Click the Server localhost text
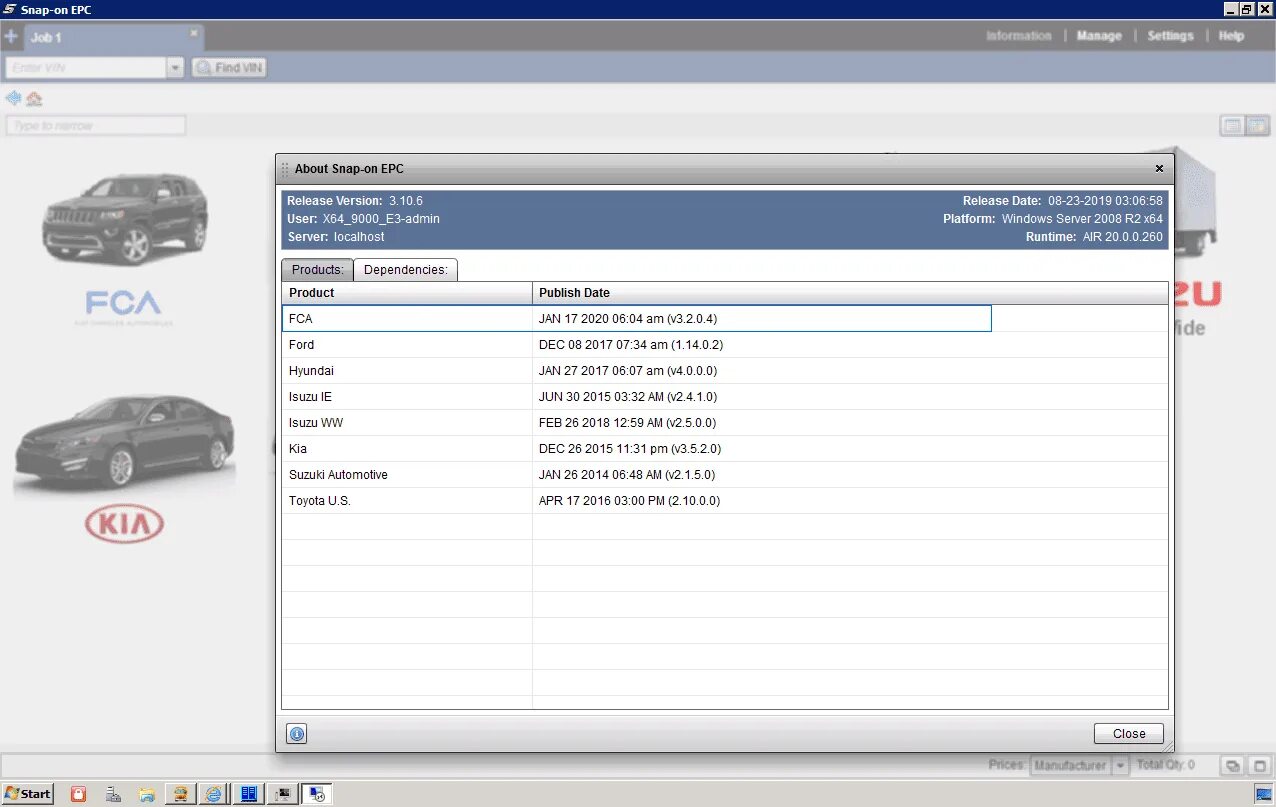This screenshot has width=1276, height=807. click(336, 237)
